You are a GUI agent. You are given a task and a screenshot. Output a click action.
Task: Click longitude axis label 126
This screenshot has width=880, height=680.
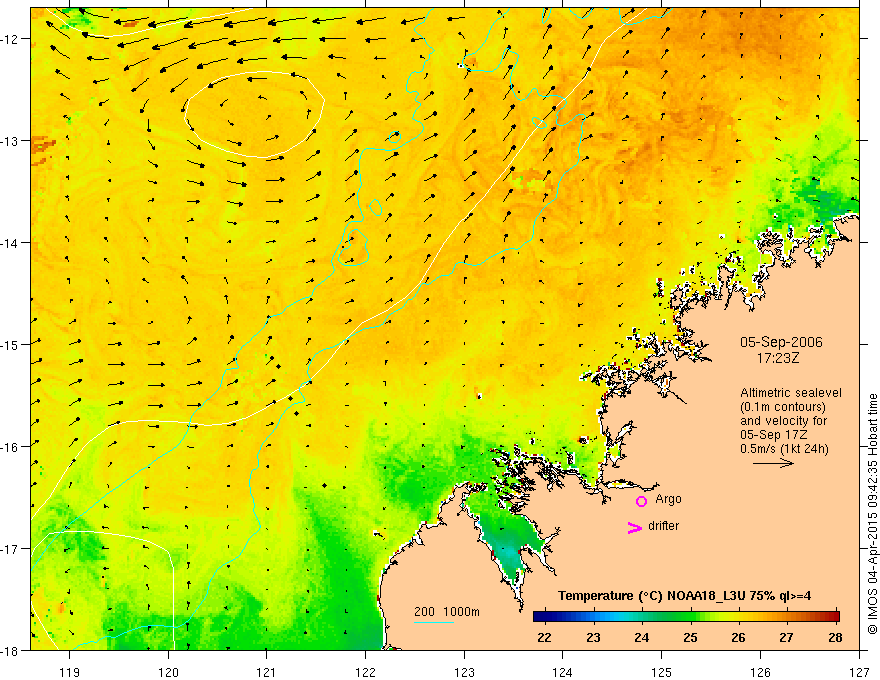tap(760, 672)
